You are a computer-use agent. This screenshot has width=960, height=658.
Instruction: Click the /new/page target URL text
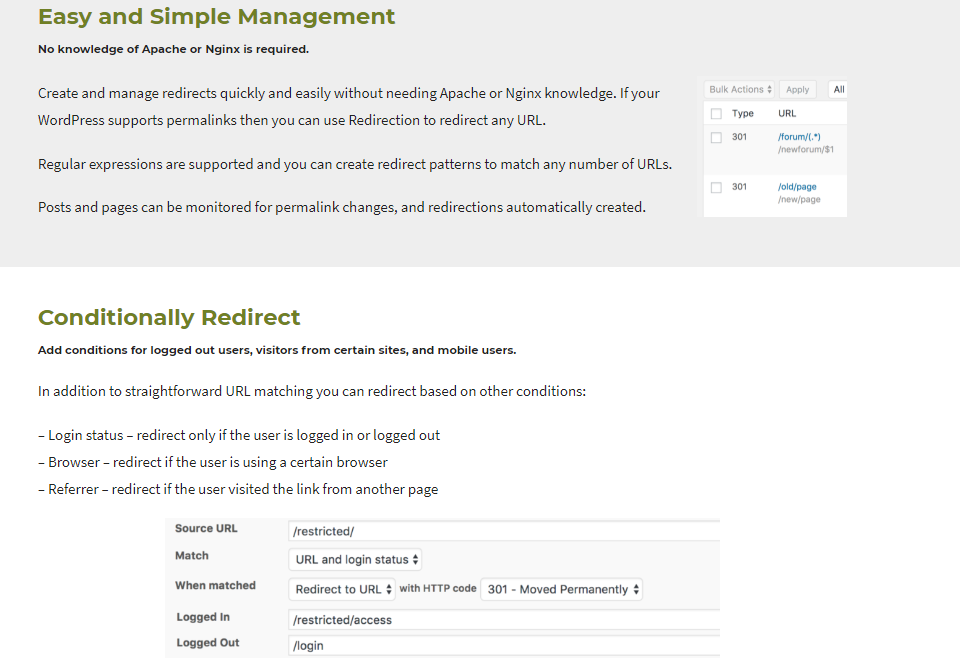pos(799,199)
